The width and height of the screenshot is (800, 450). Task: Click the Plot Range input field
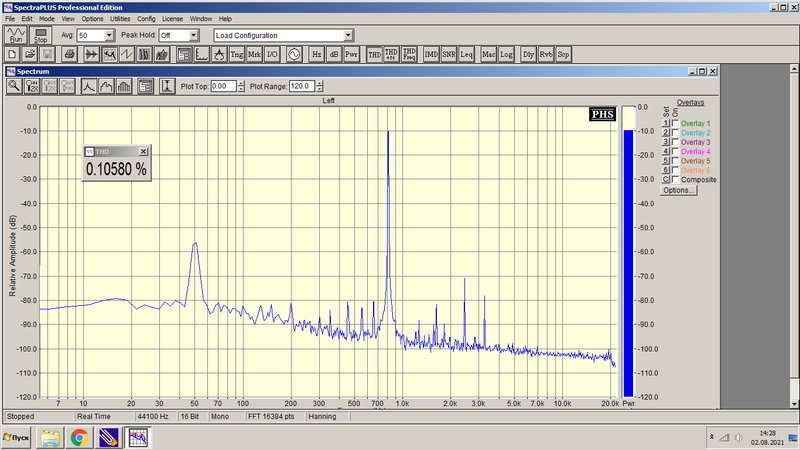[x=302, y=86]
